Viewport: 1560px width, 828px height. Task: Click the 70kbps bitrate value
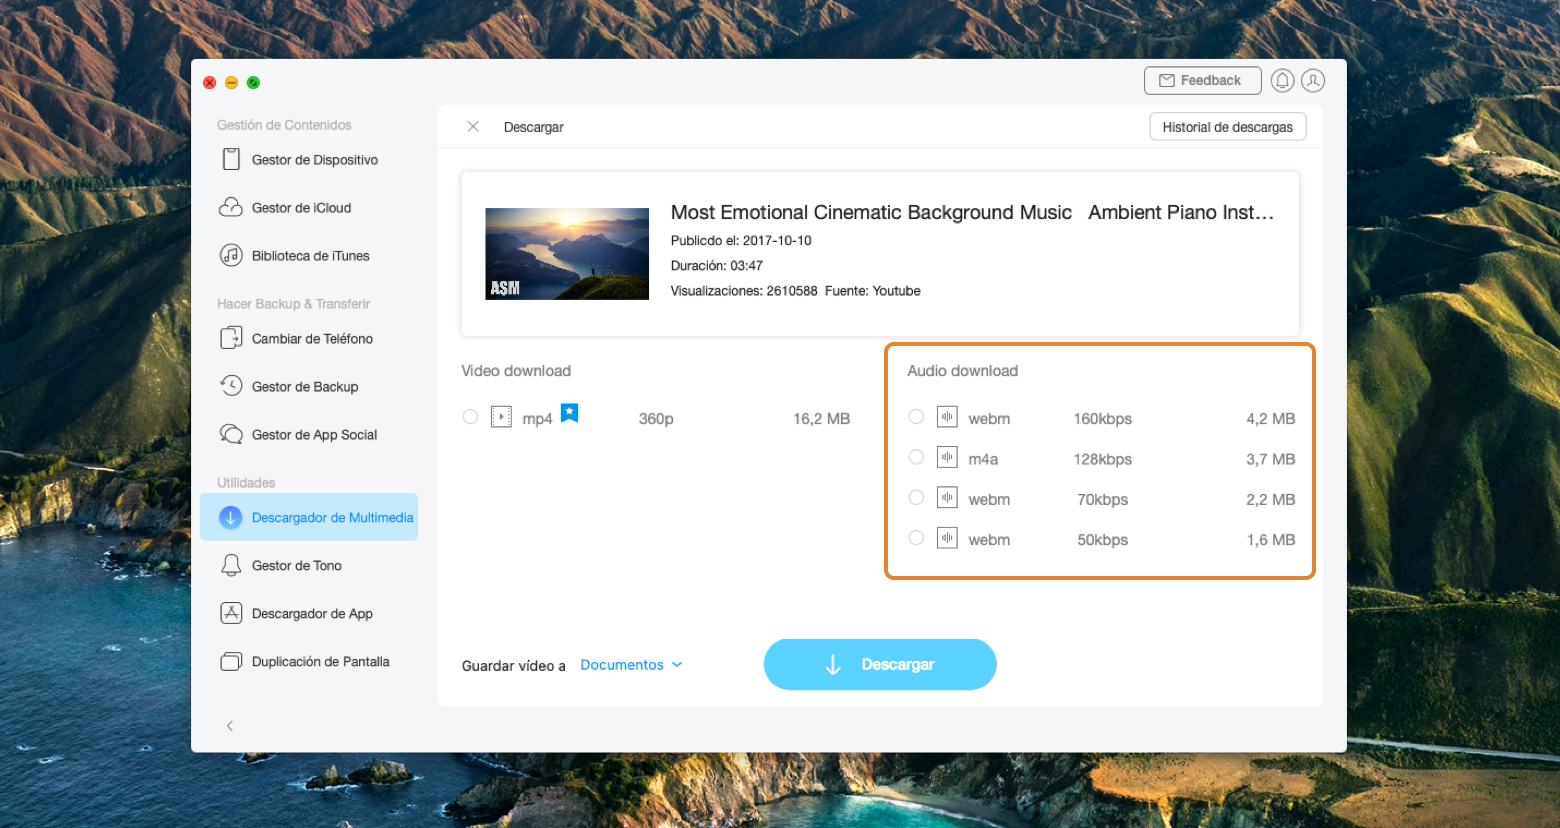1103,499
